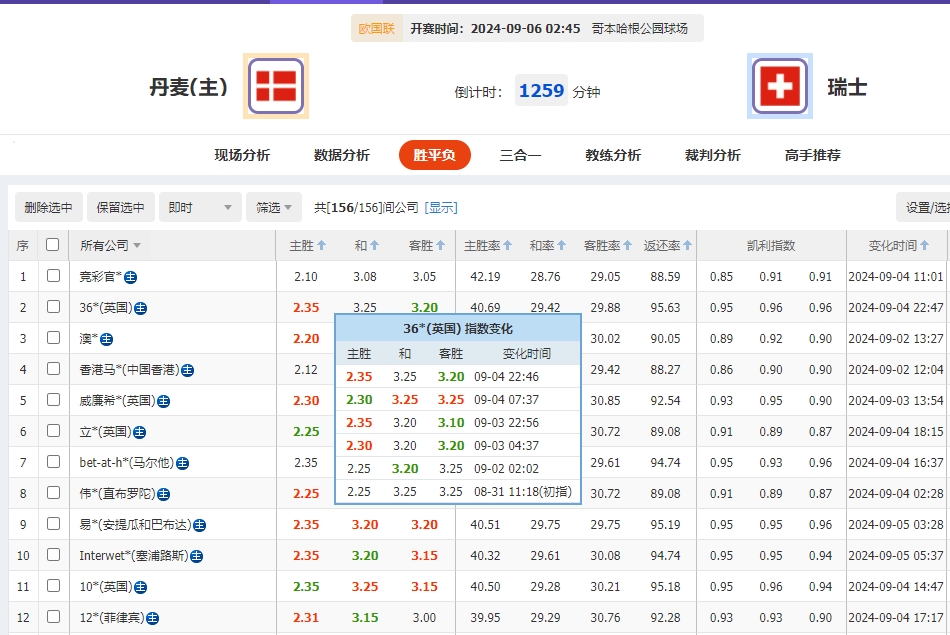Select the Danish flag icon
Viewport: 950px width, 635px height.
(x=275, y=87)
